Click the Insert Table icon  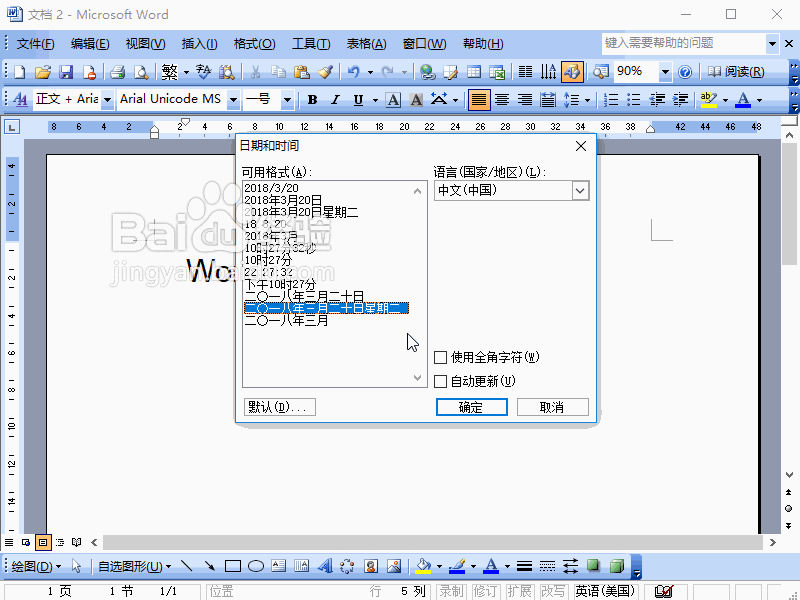point(475,70)
